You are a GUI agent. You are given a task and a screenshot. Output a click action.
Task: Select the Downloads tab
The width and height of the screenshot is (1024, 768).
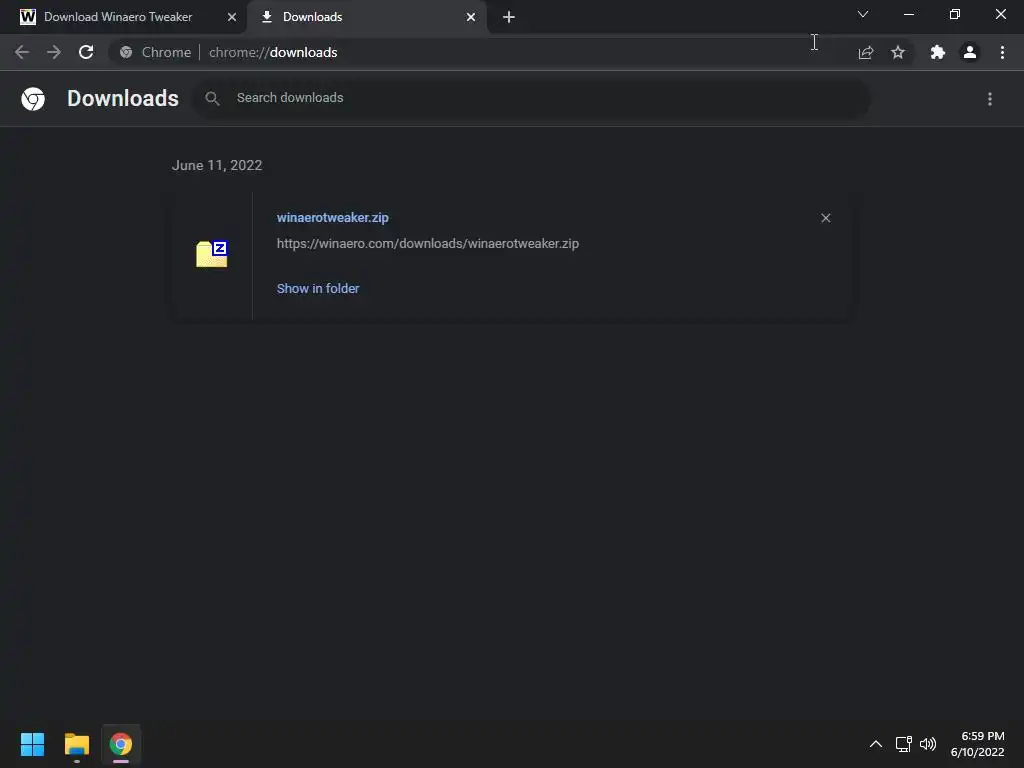[x=367, y=17]
